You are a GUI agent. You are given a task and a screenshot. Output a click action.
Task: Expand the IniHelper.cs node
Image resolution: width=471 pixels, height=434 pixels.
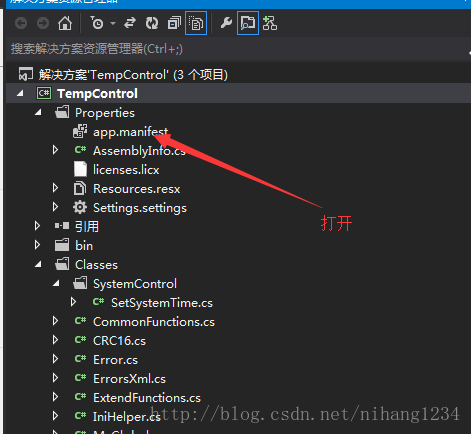tap(55, 416)
